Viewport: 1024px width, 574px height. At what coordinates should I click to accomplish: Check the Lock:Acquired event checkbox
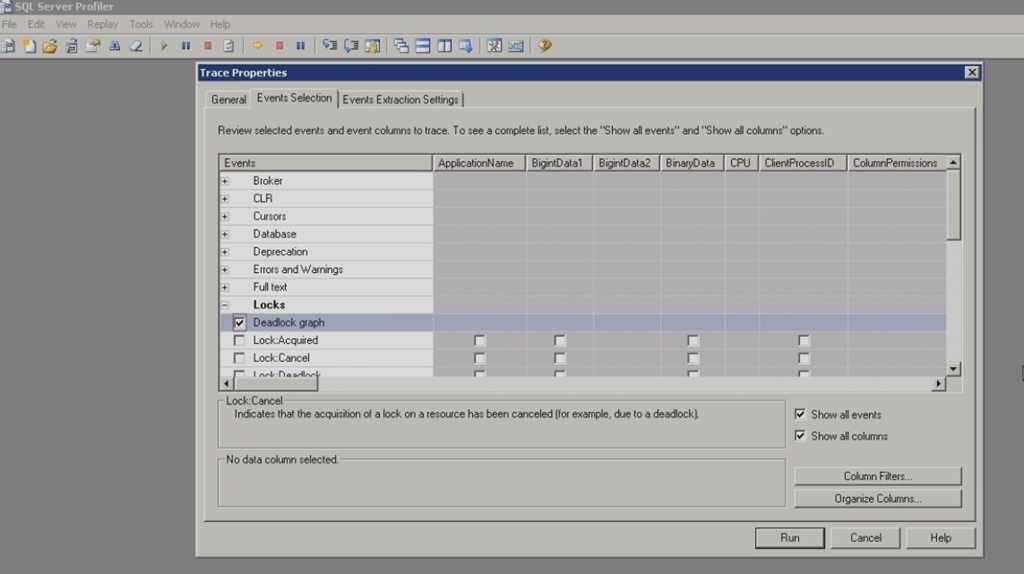pyautogui.click(x=239, y=340)
